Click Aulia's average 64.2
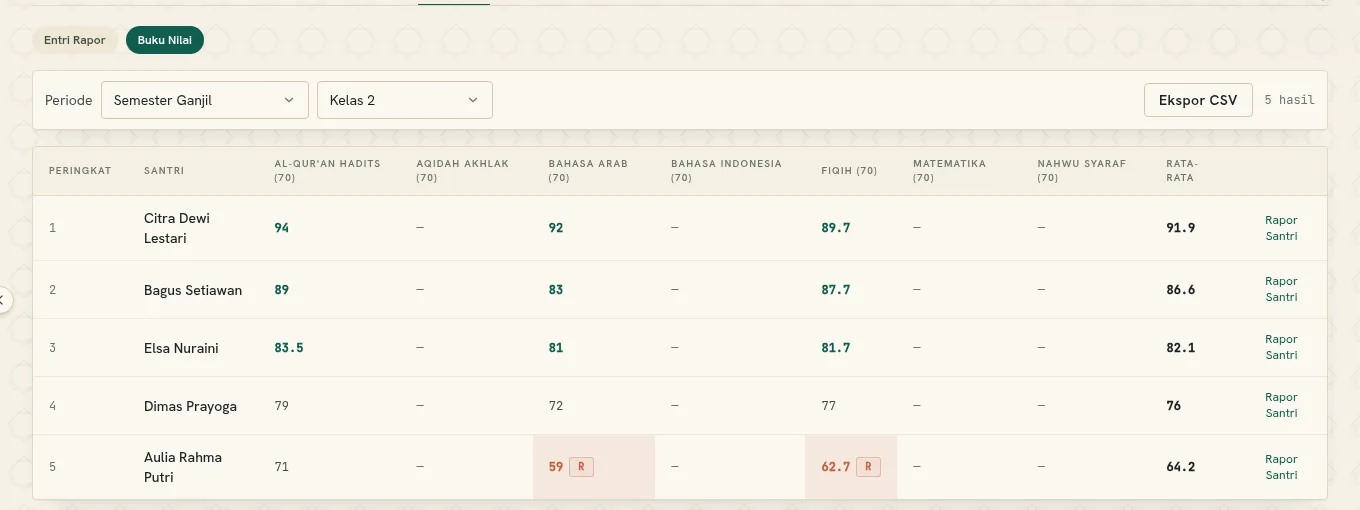 click(1181, 467)
